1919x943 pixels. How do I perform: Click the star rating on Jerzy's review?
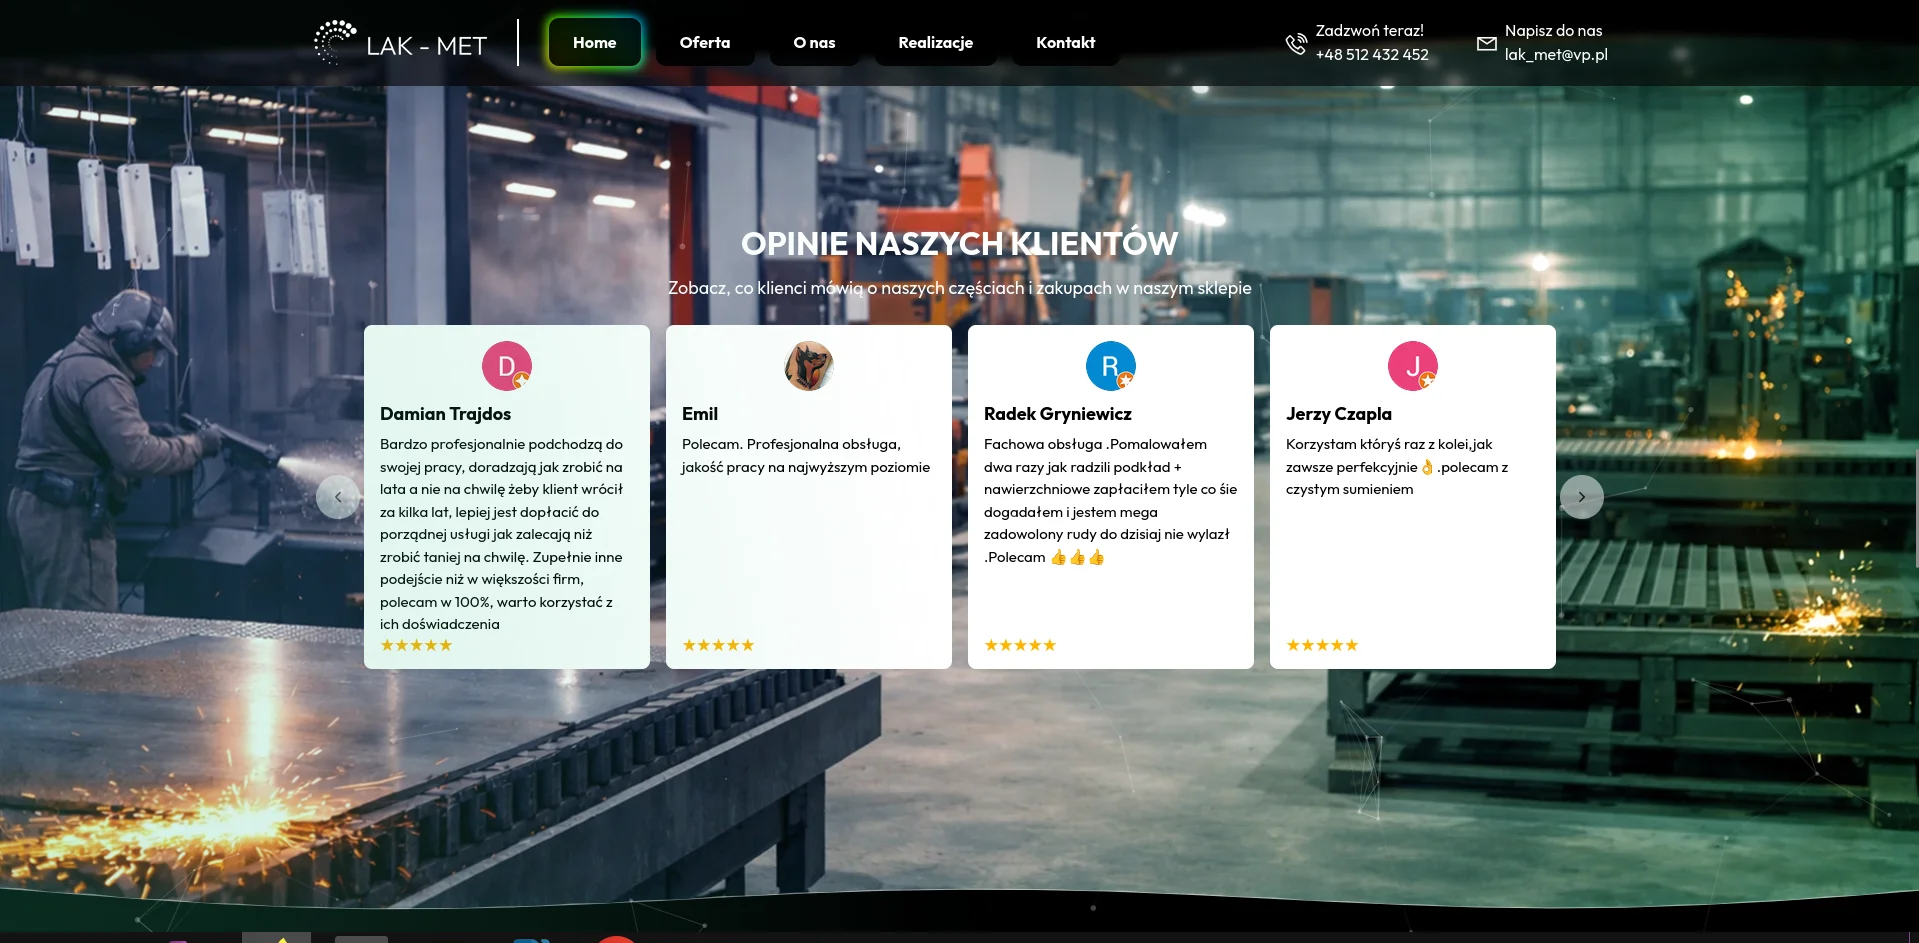click(x=1322, y=645)
